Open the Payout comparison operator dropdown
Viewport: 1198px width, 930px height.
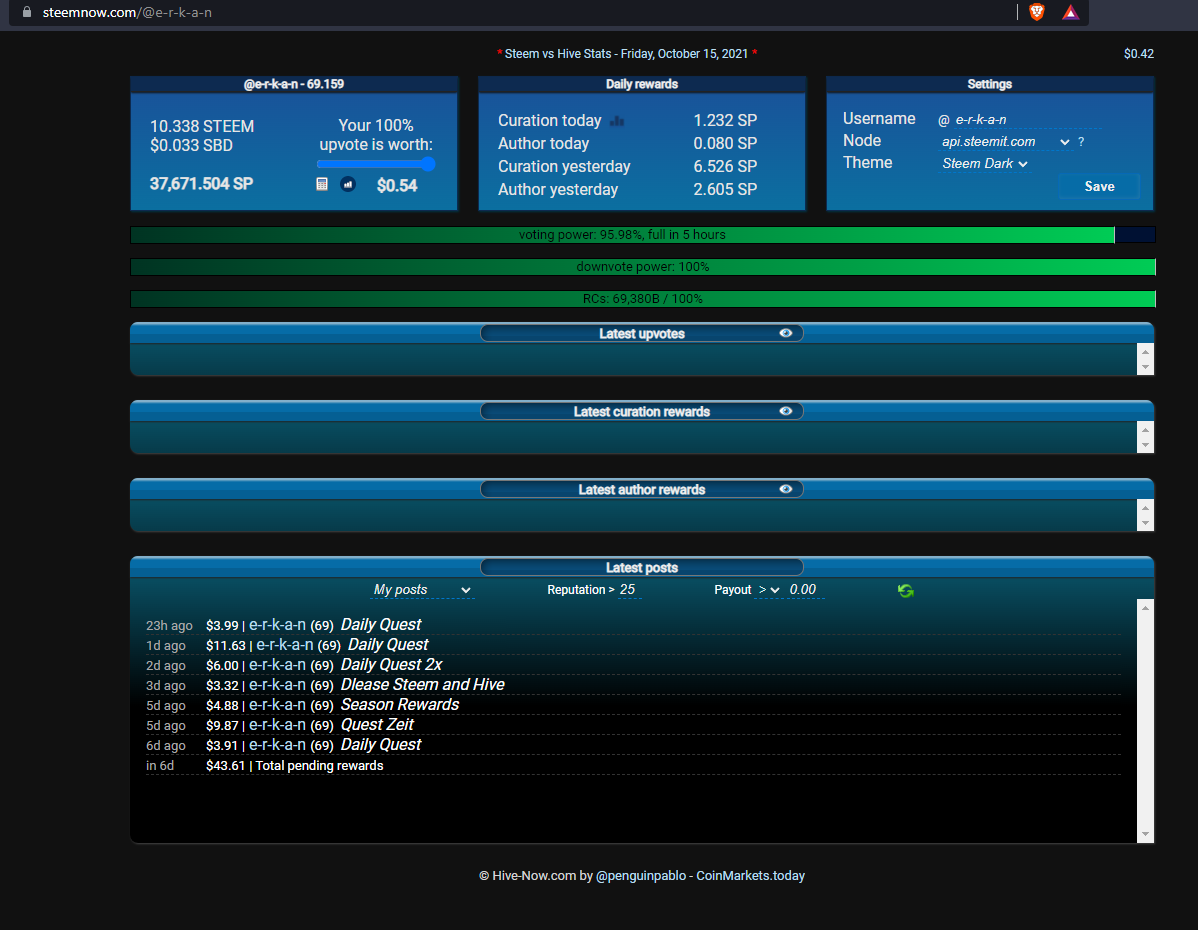pos(768,590)
